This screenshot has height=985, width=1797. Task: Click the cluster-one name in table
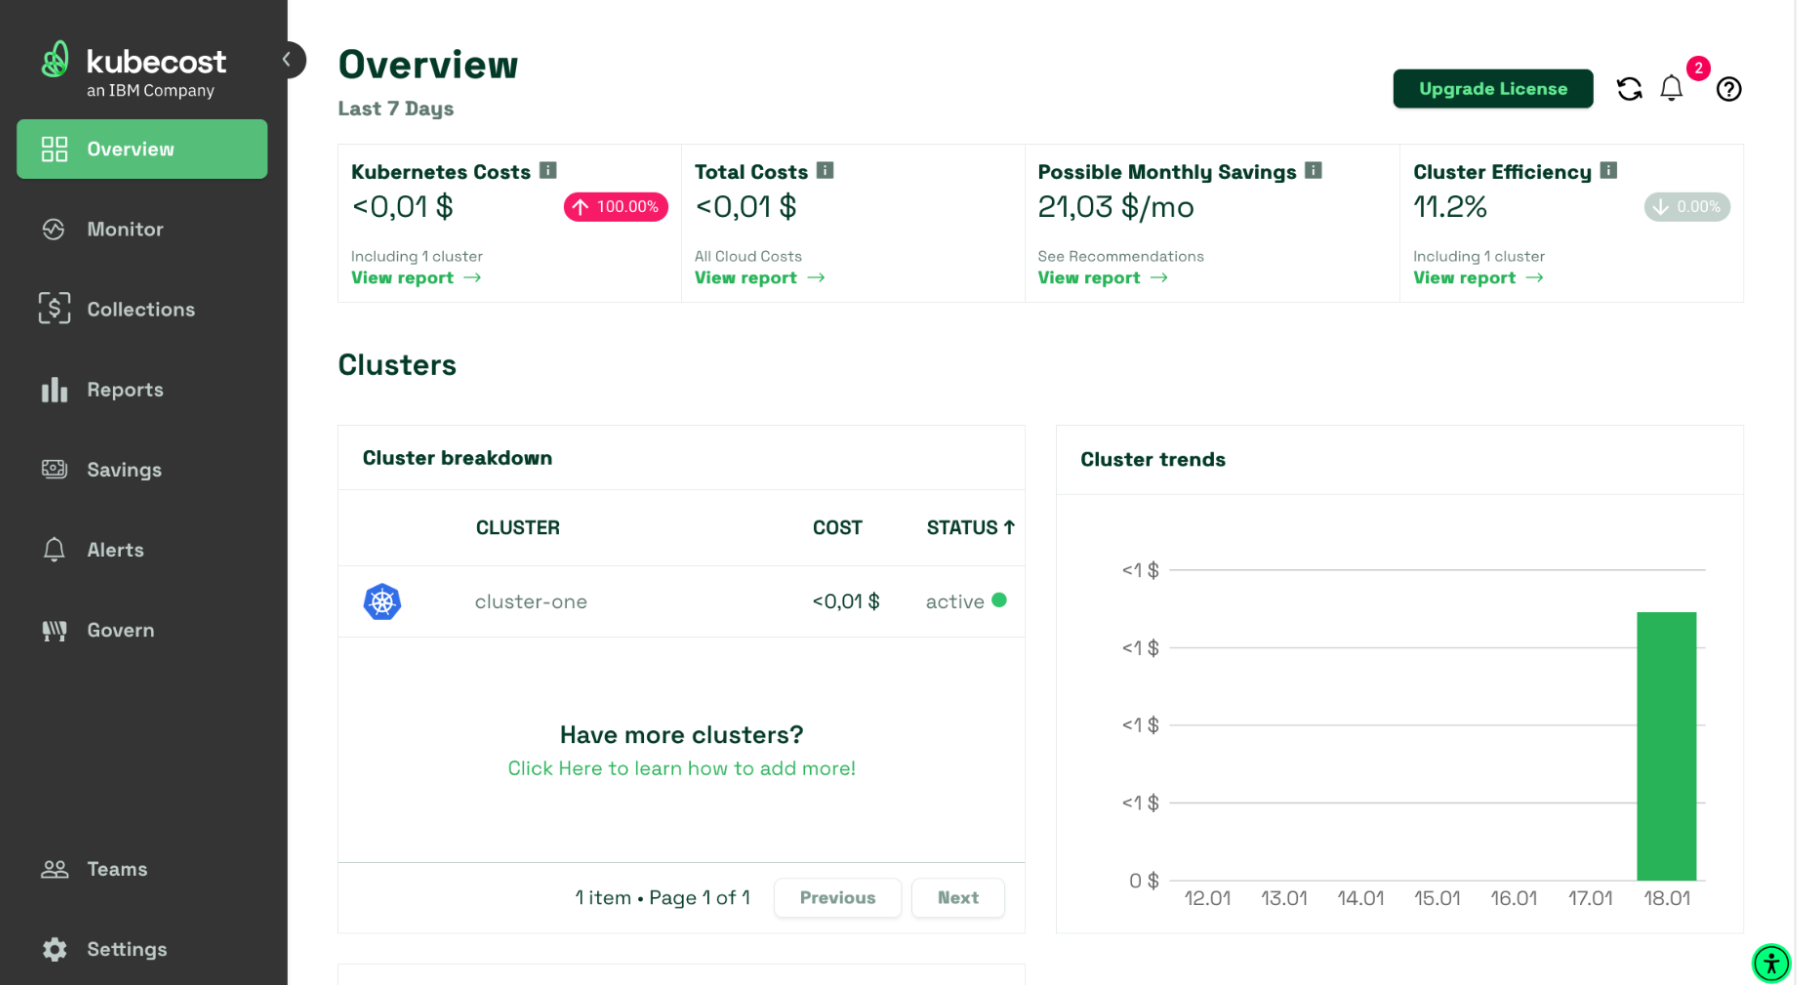coord(531,602)
